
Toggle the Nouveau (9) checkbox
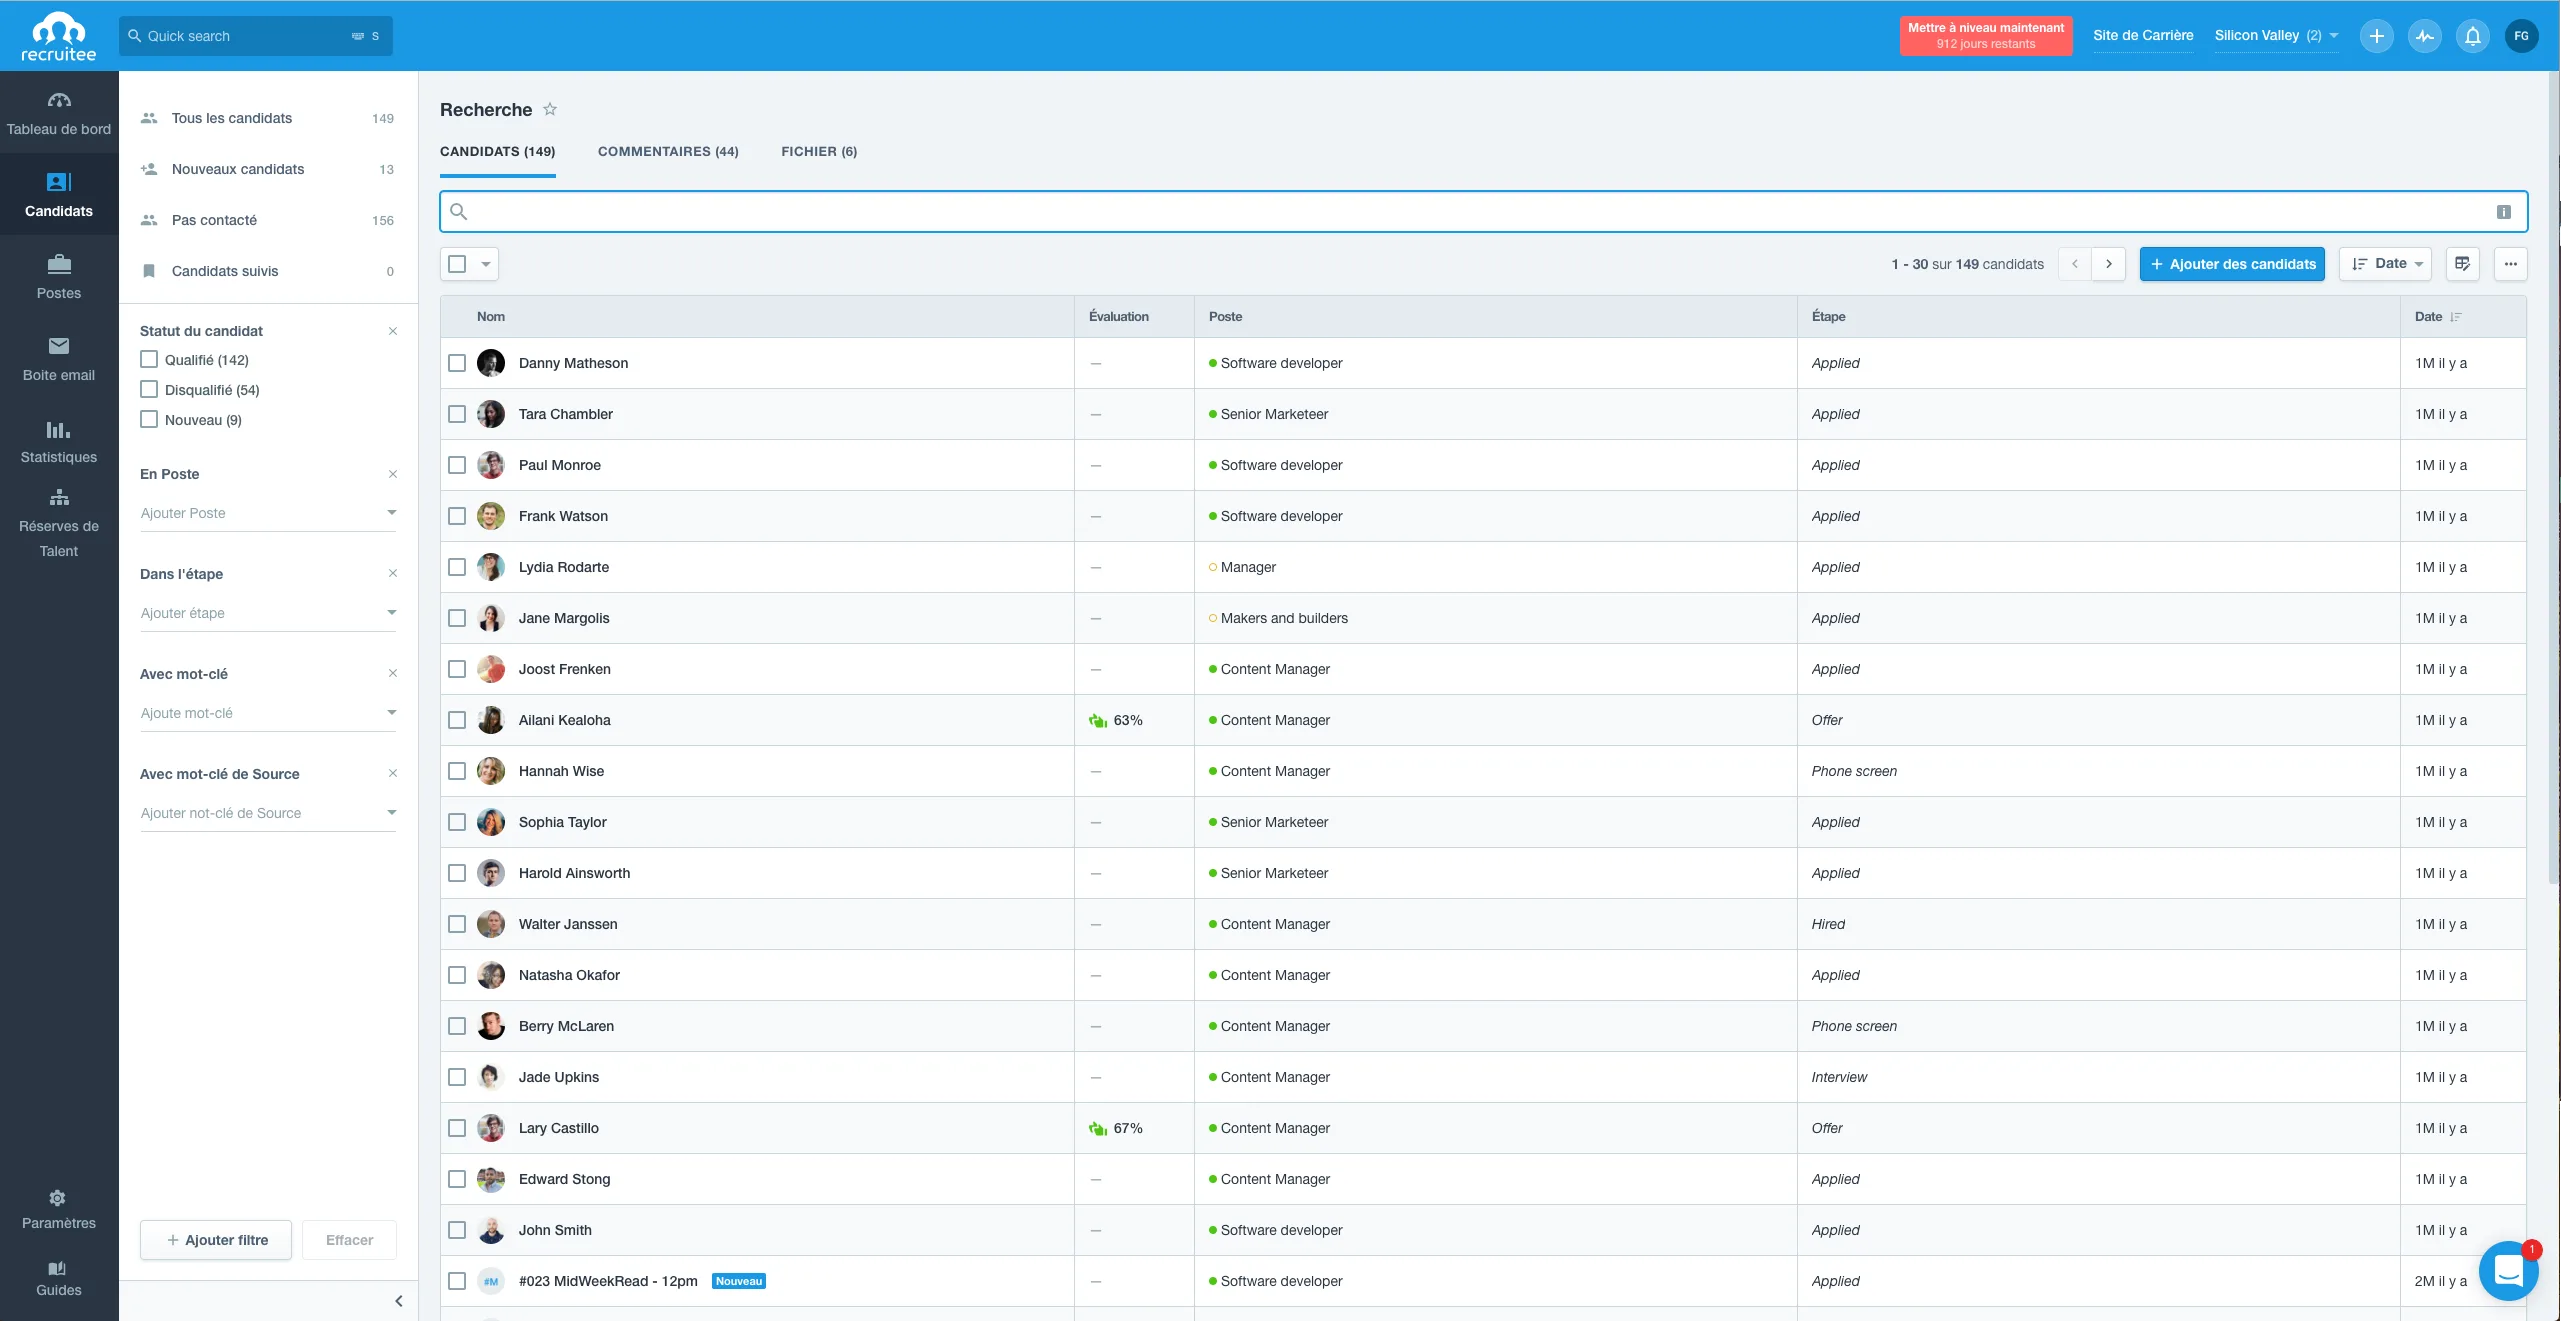point(149,419)
